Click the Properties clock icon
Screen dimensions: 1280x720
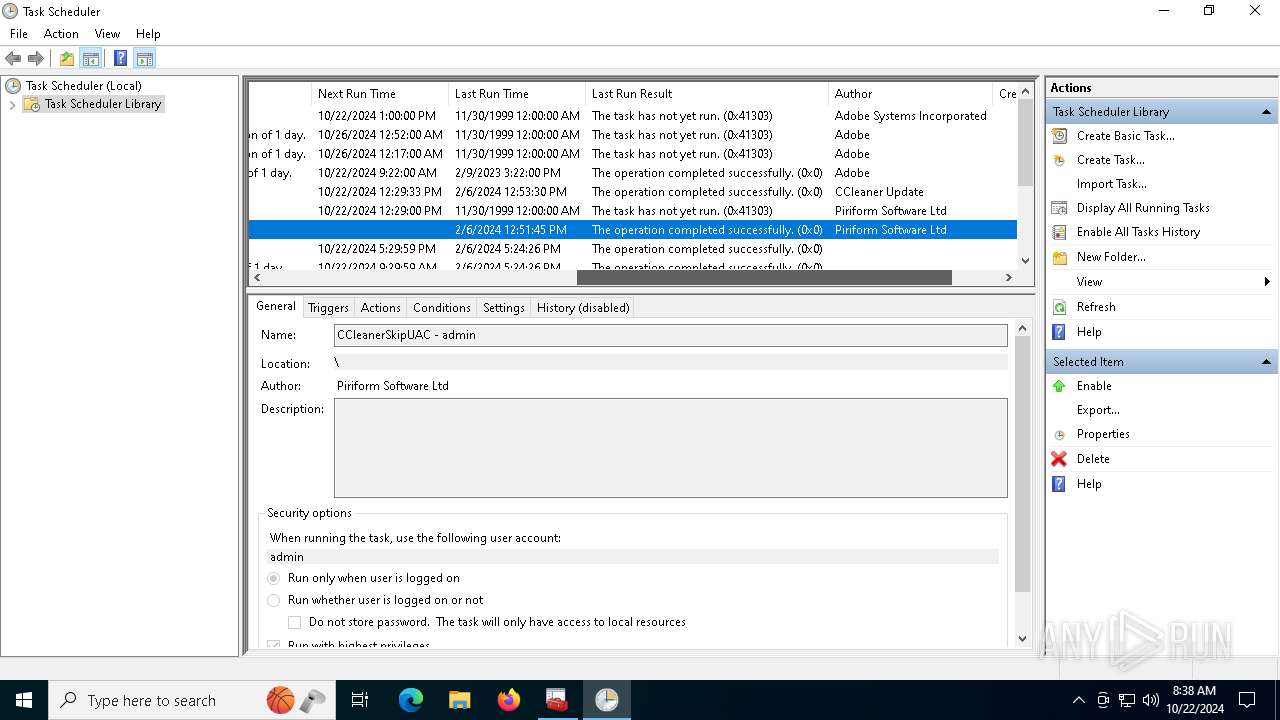[1059, 435]
